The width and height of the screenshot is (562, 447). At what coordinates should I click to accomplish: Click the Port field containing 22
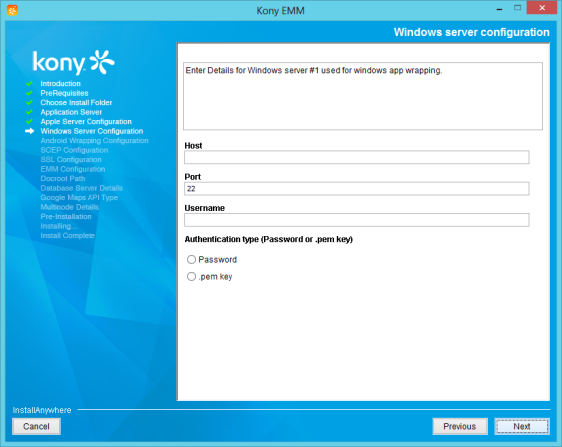coord(357,189)
